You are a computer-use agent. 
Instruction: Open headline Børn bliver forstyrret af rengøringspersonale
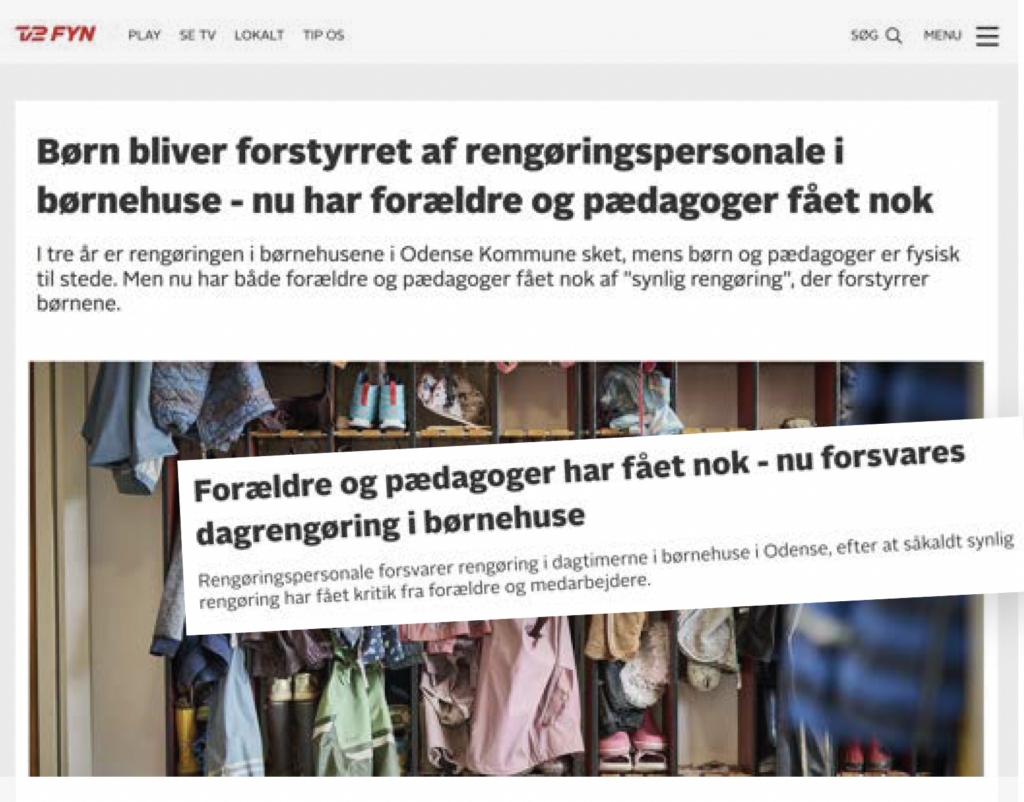click(485, 175)
